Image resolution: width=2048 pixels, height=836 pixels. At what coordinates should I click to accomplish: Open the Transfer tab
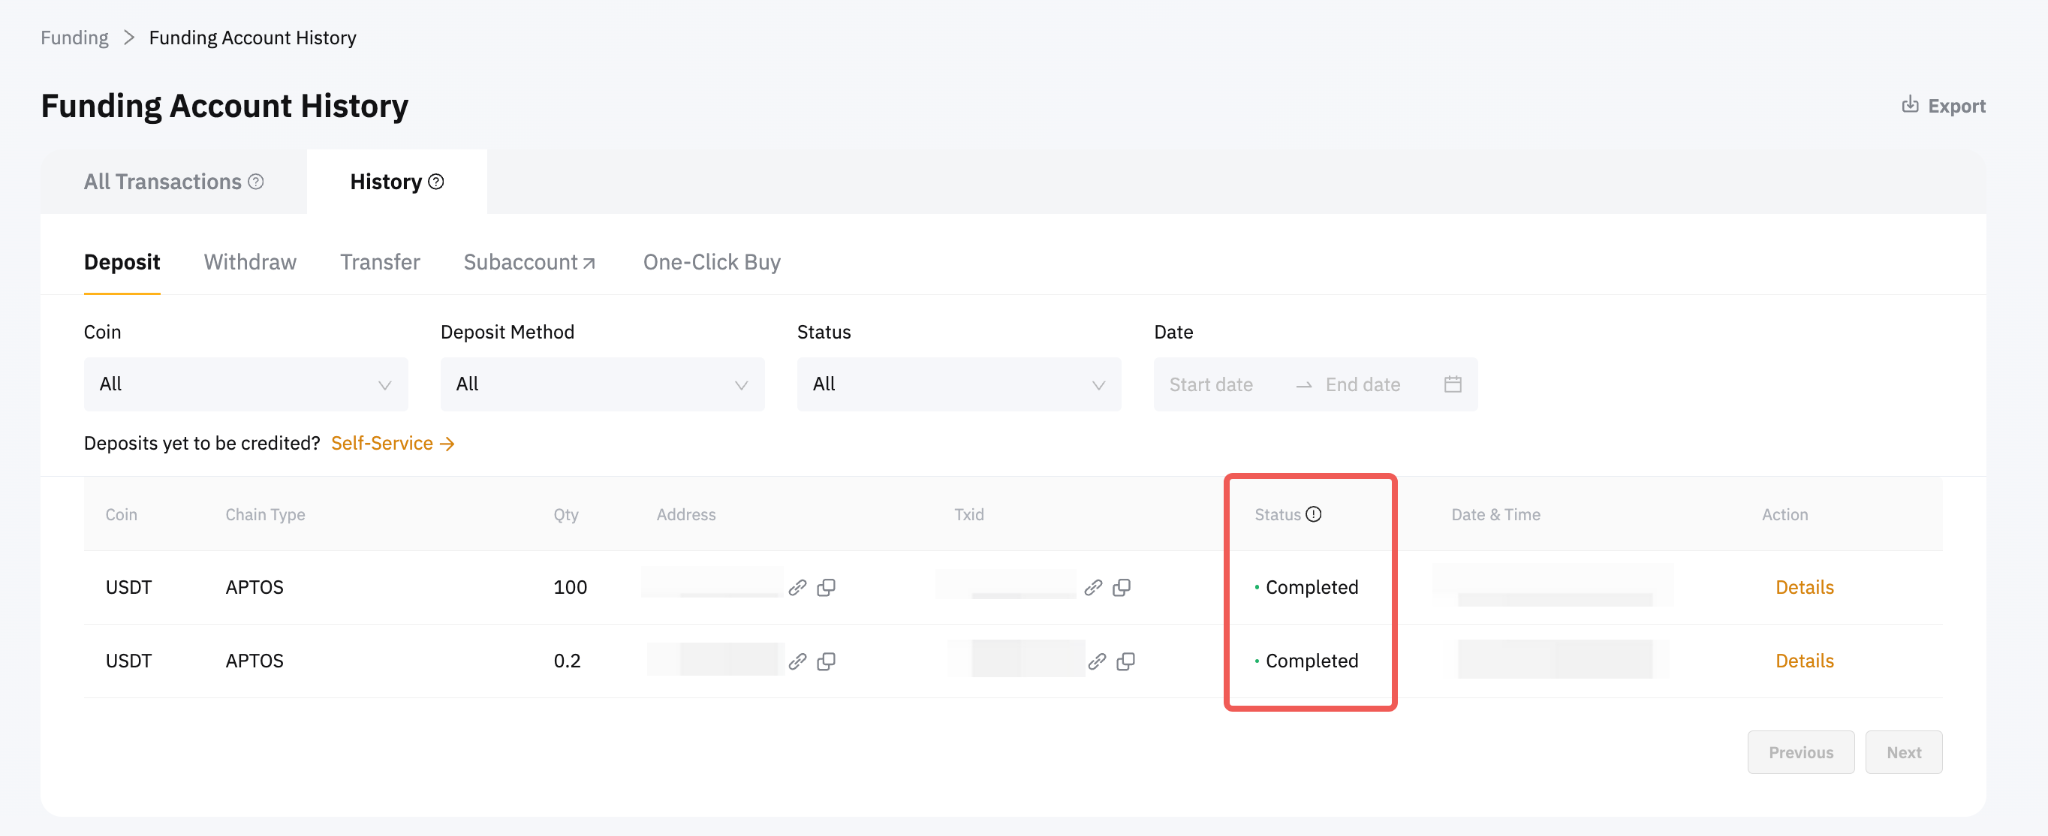tap(380, 262)
